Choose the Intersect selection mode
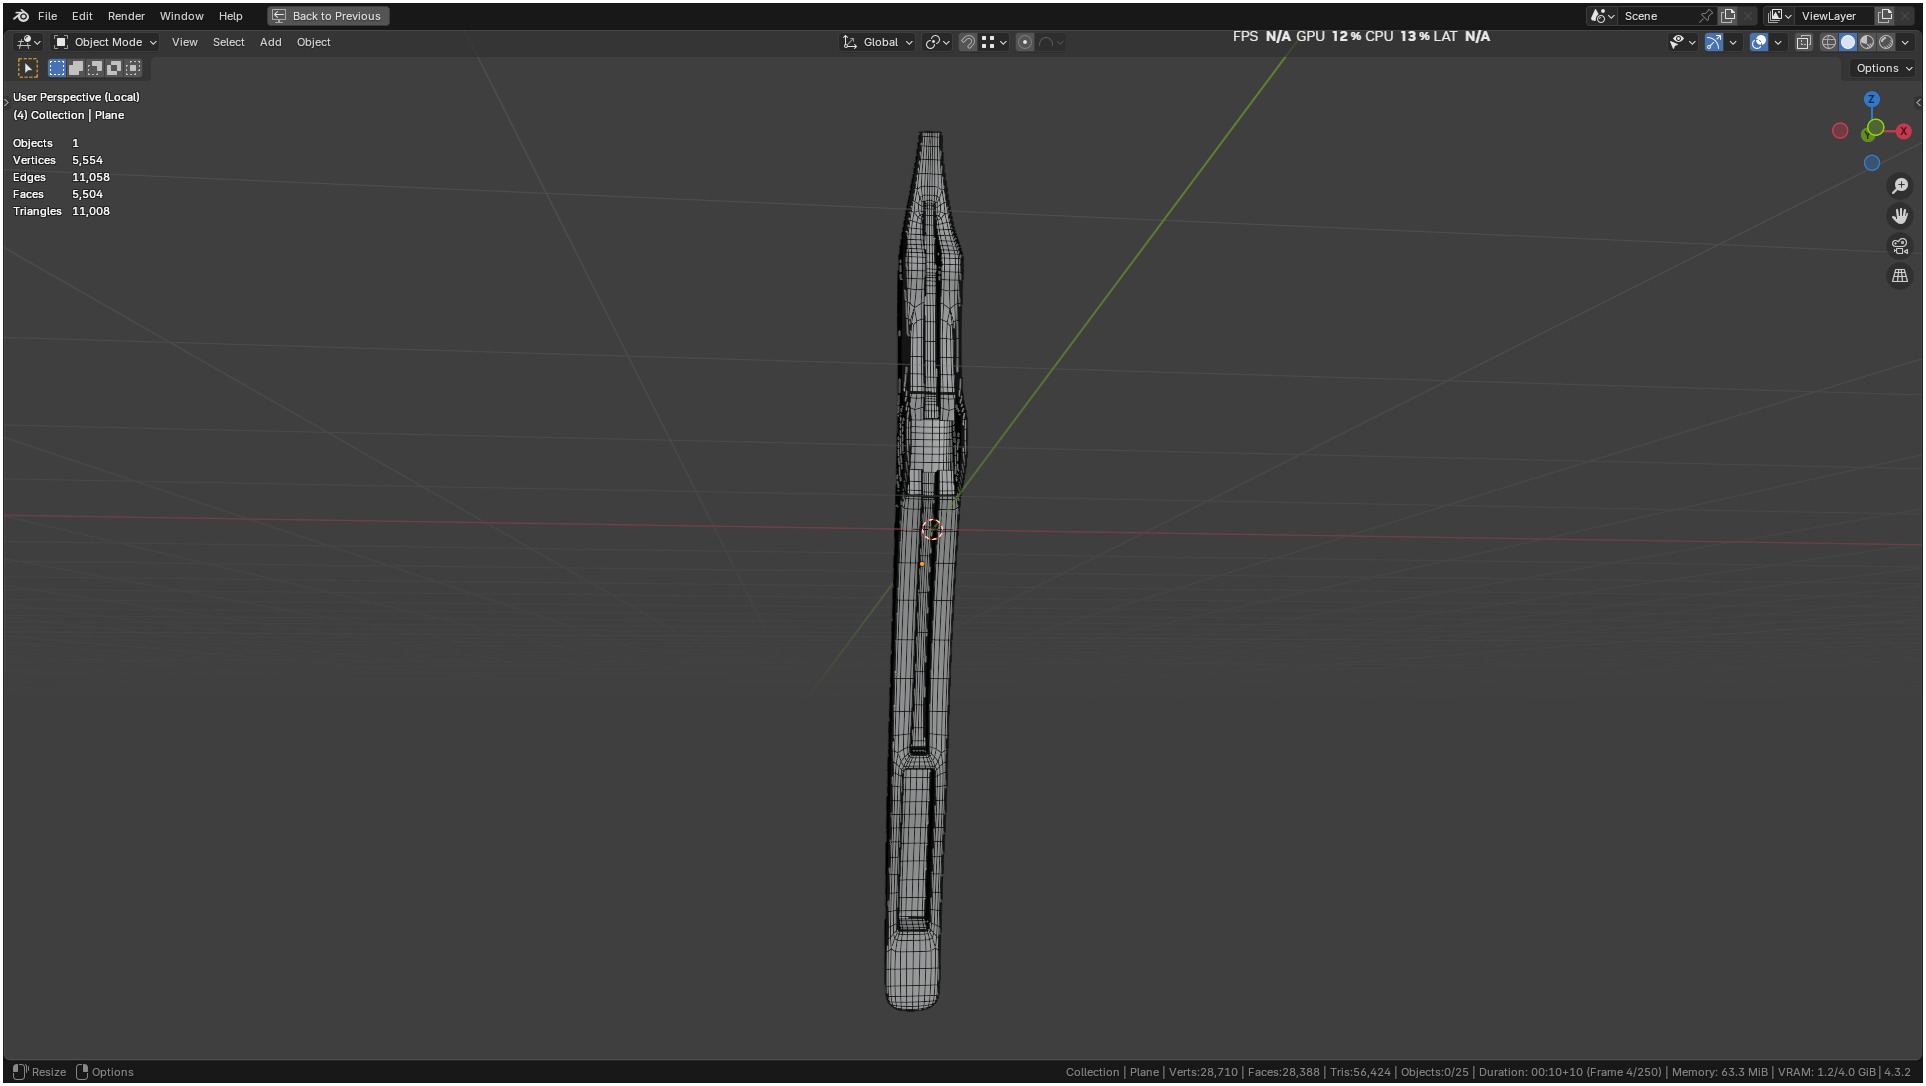Viewport: 1926px width, 1086px height. click(133, 68)
